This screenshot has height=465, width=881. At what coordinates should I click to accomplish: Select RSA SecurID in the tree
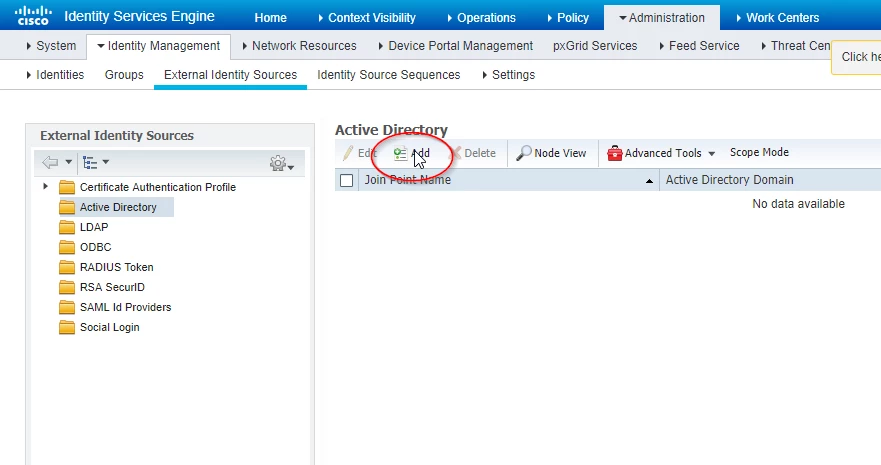[112, 288]
